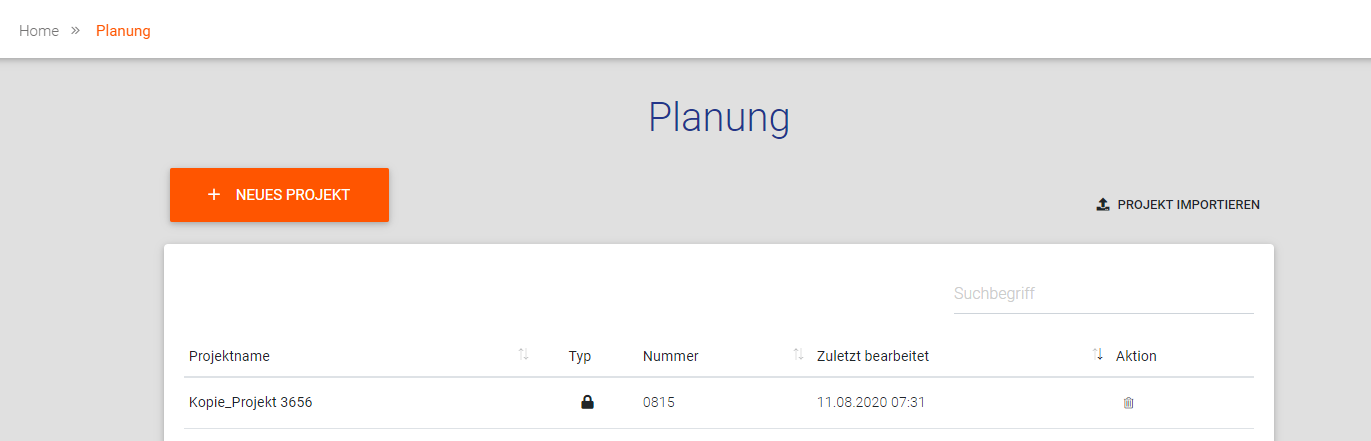Focus the Suchbegriff search field
The width and height of the screenshot is (1371, 441).
(x=1103, y=294)
